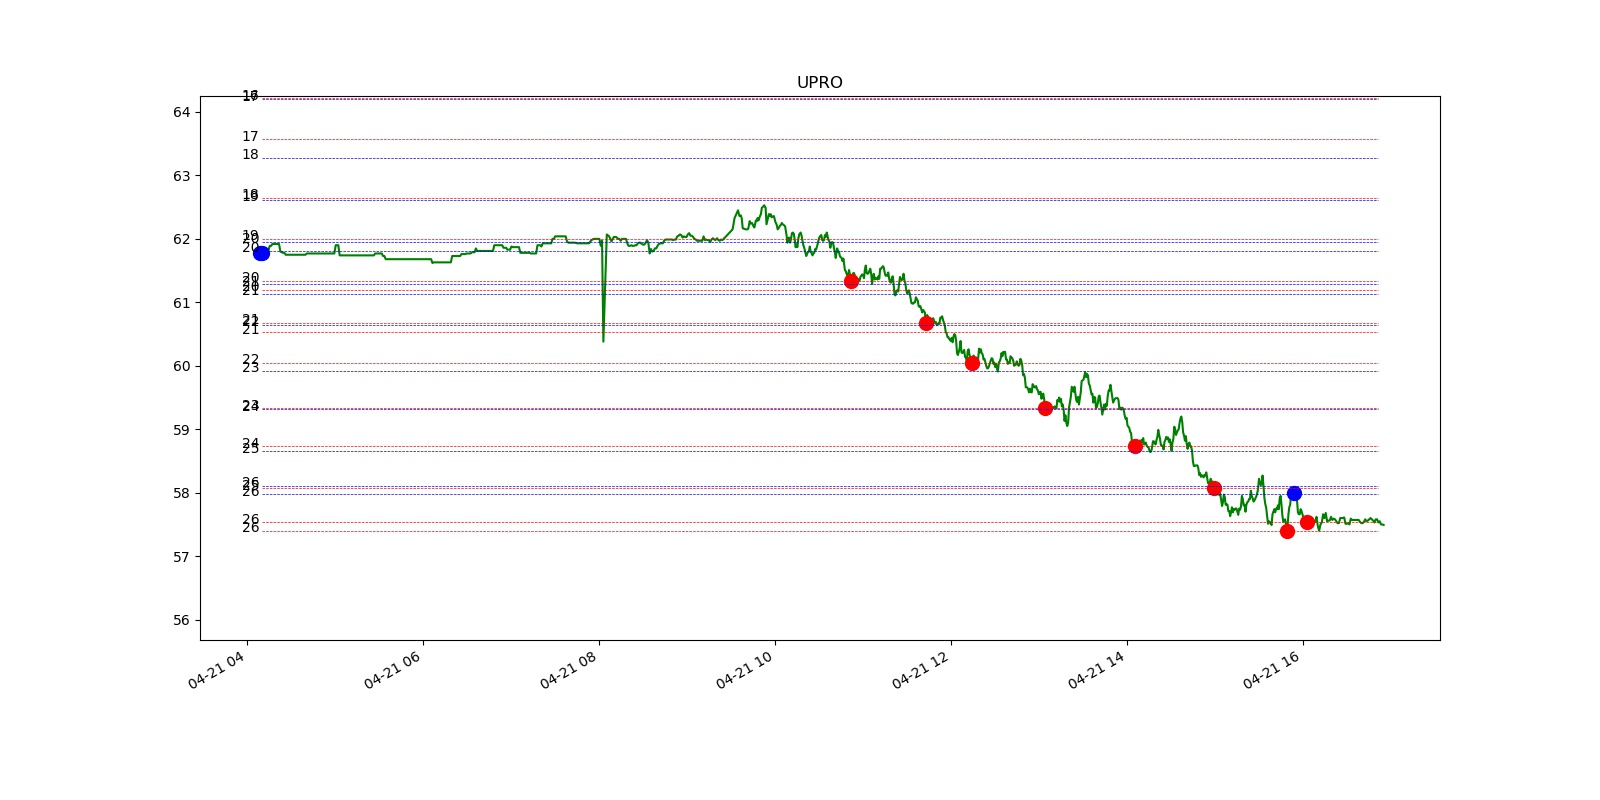
Task: Select the last red marker, just after 16:00
Action: tap(1307, 522)
